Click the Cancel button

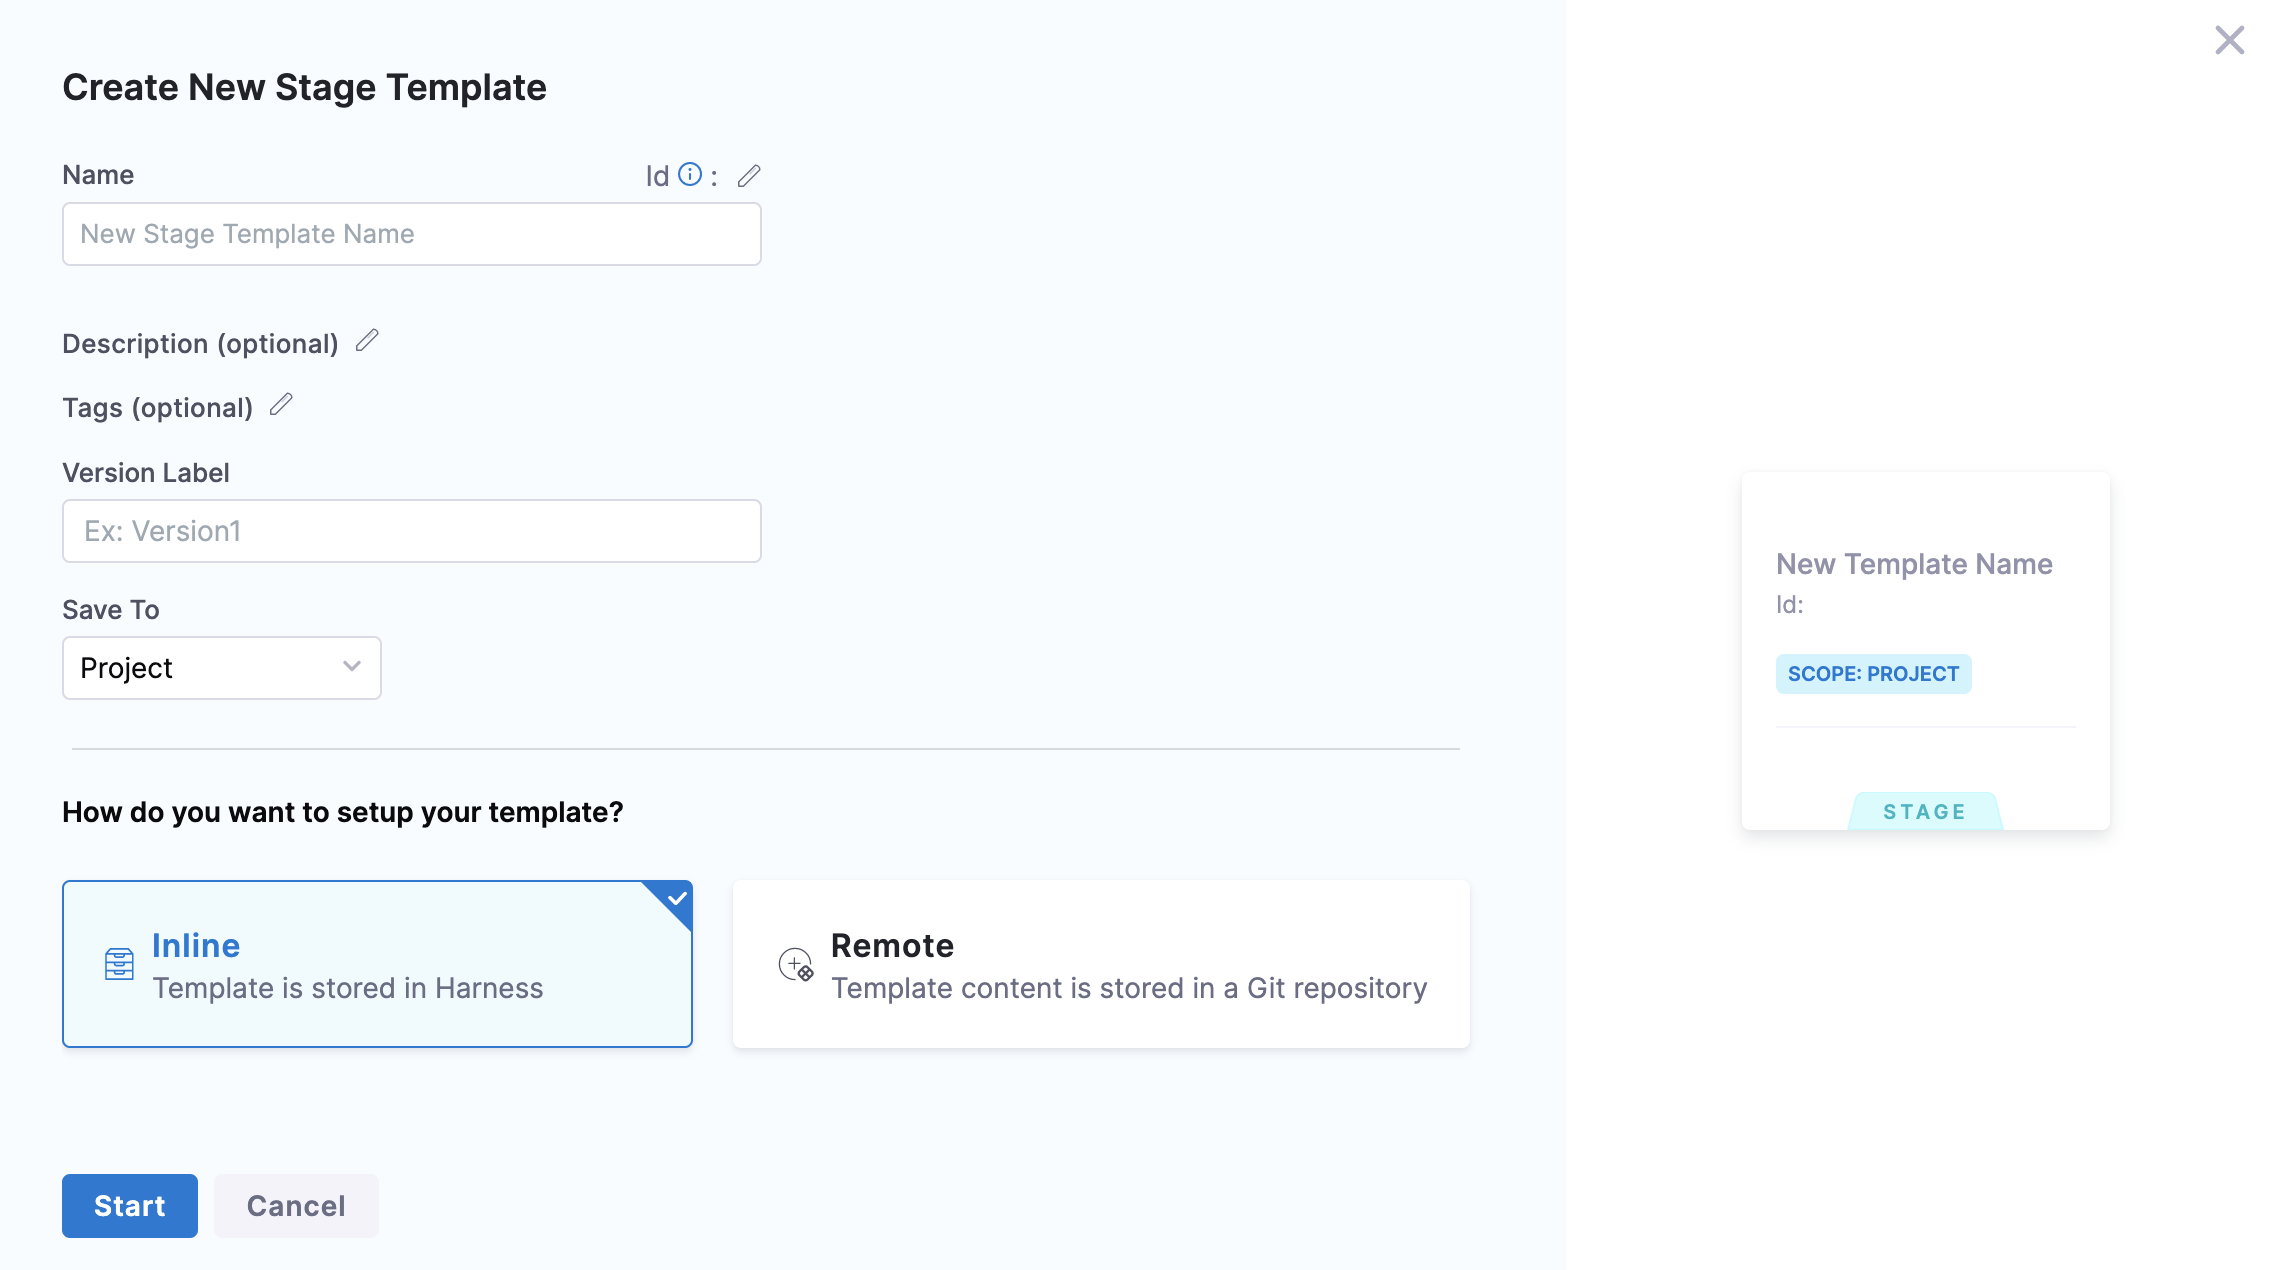click(x=296, y=1206)
